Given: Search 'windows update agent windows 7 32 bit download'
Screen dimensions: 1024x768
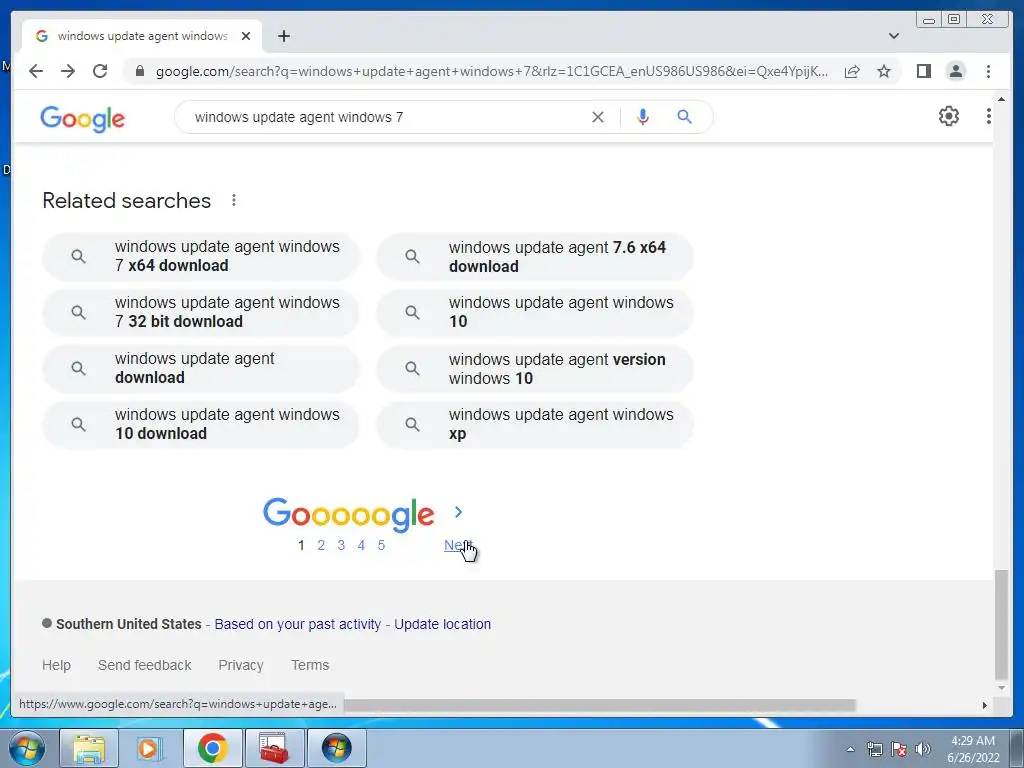Looking at the screenshot, I should tap(200, 312).
